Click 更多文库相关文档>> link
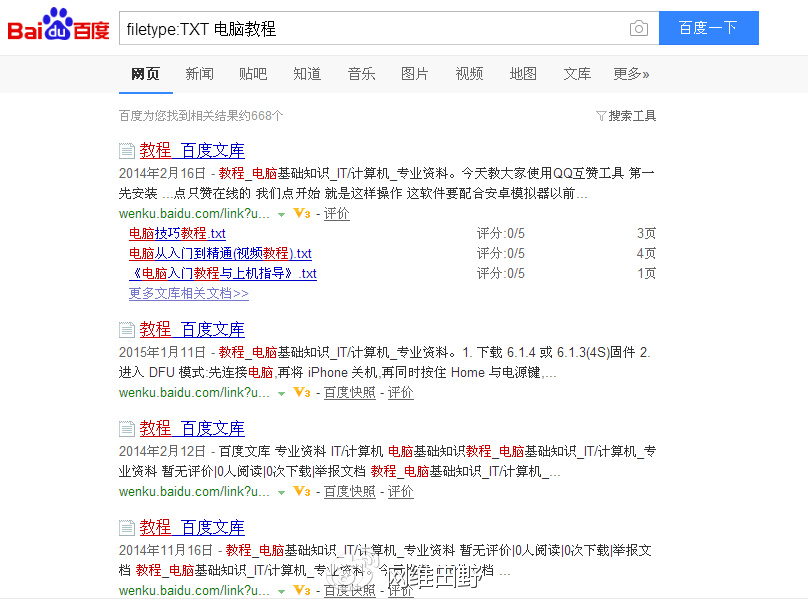The image size is (808, 599). click(189, 293)
